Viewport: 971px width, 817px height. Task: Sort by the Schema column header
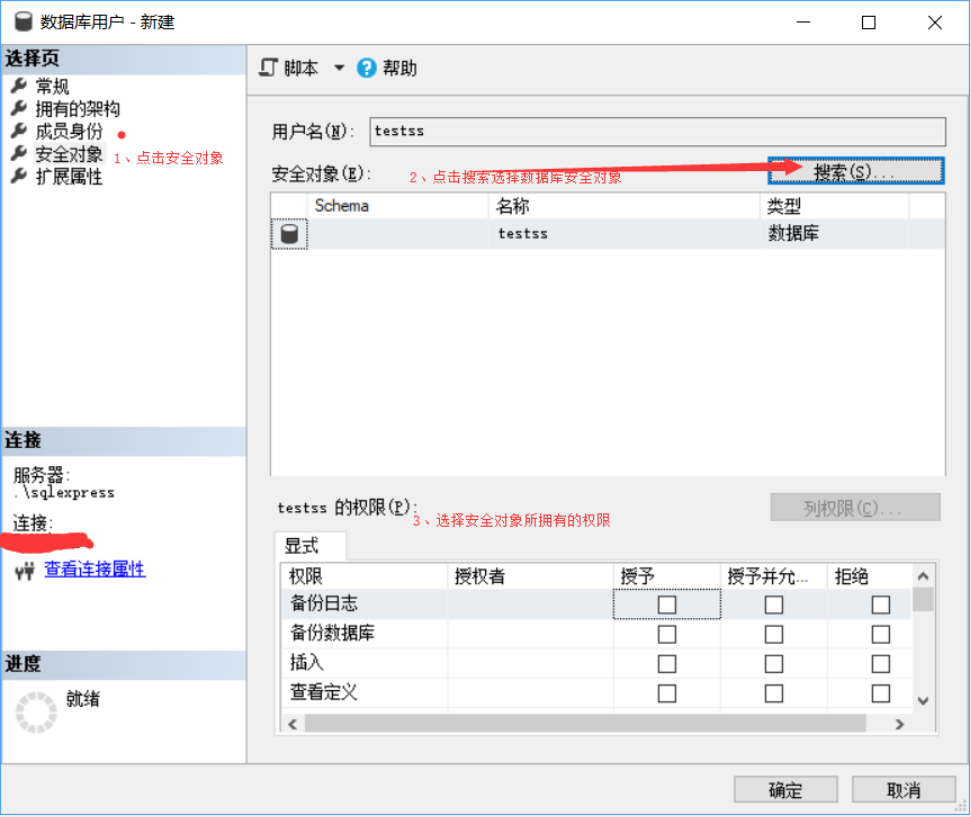tap(398, 206)
